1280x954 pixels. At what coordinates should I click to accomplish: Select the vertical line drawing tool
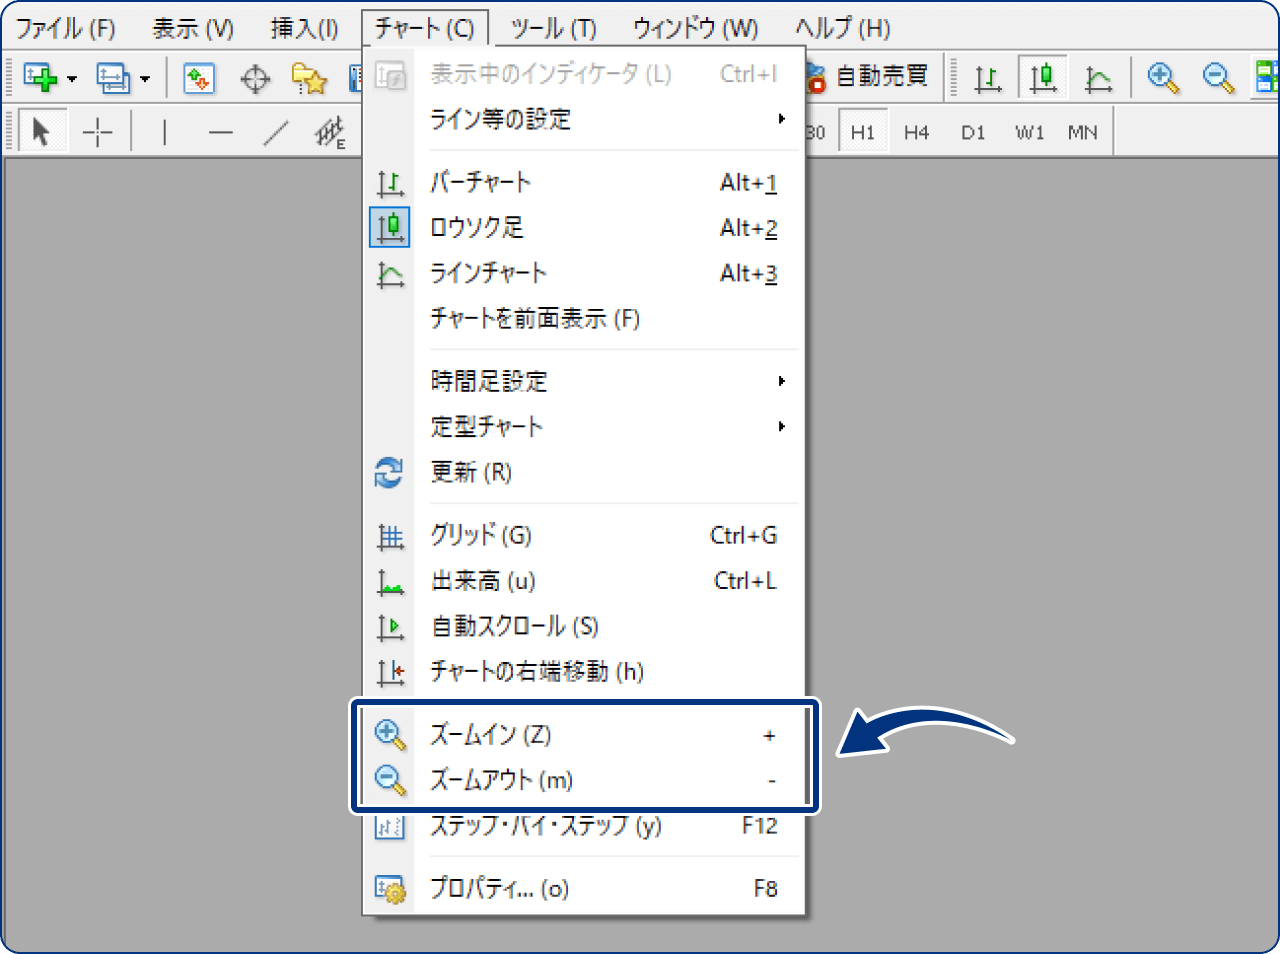[164, 132]
